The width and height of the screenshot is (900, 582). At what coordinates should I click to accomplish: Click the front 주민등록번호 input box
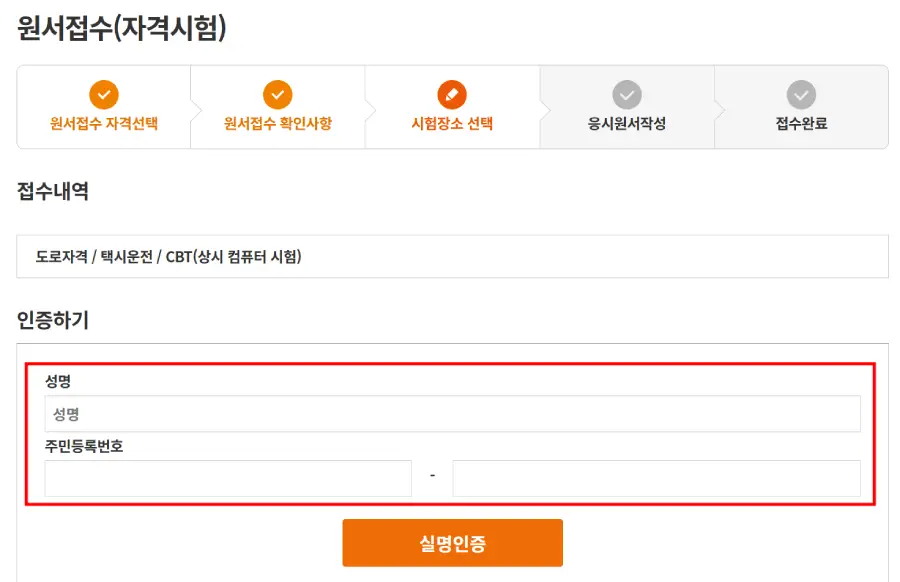[x=226, y=478]
